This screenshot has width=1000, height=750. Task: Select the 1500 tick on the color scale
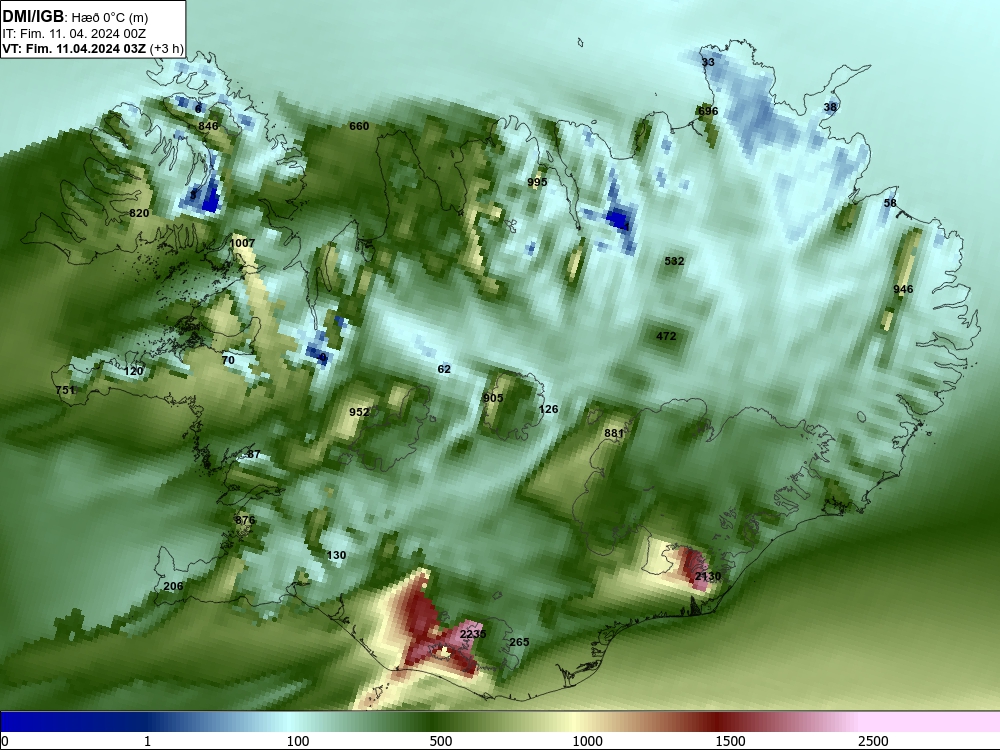(x=730, y=741)
